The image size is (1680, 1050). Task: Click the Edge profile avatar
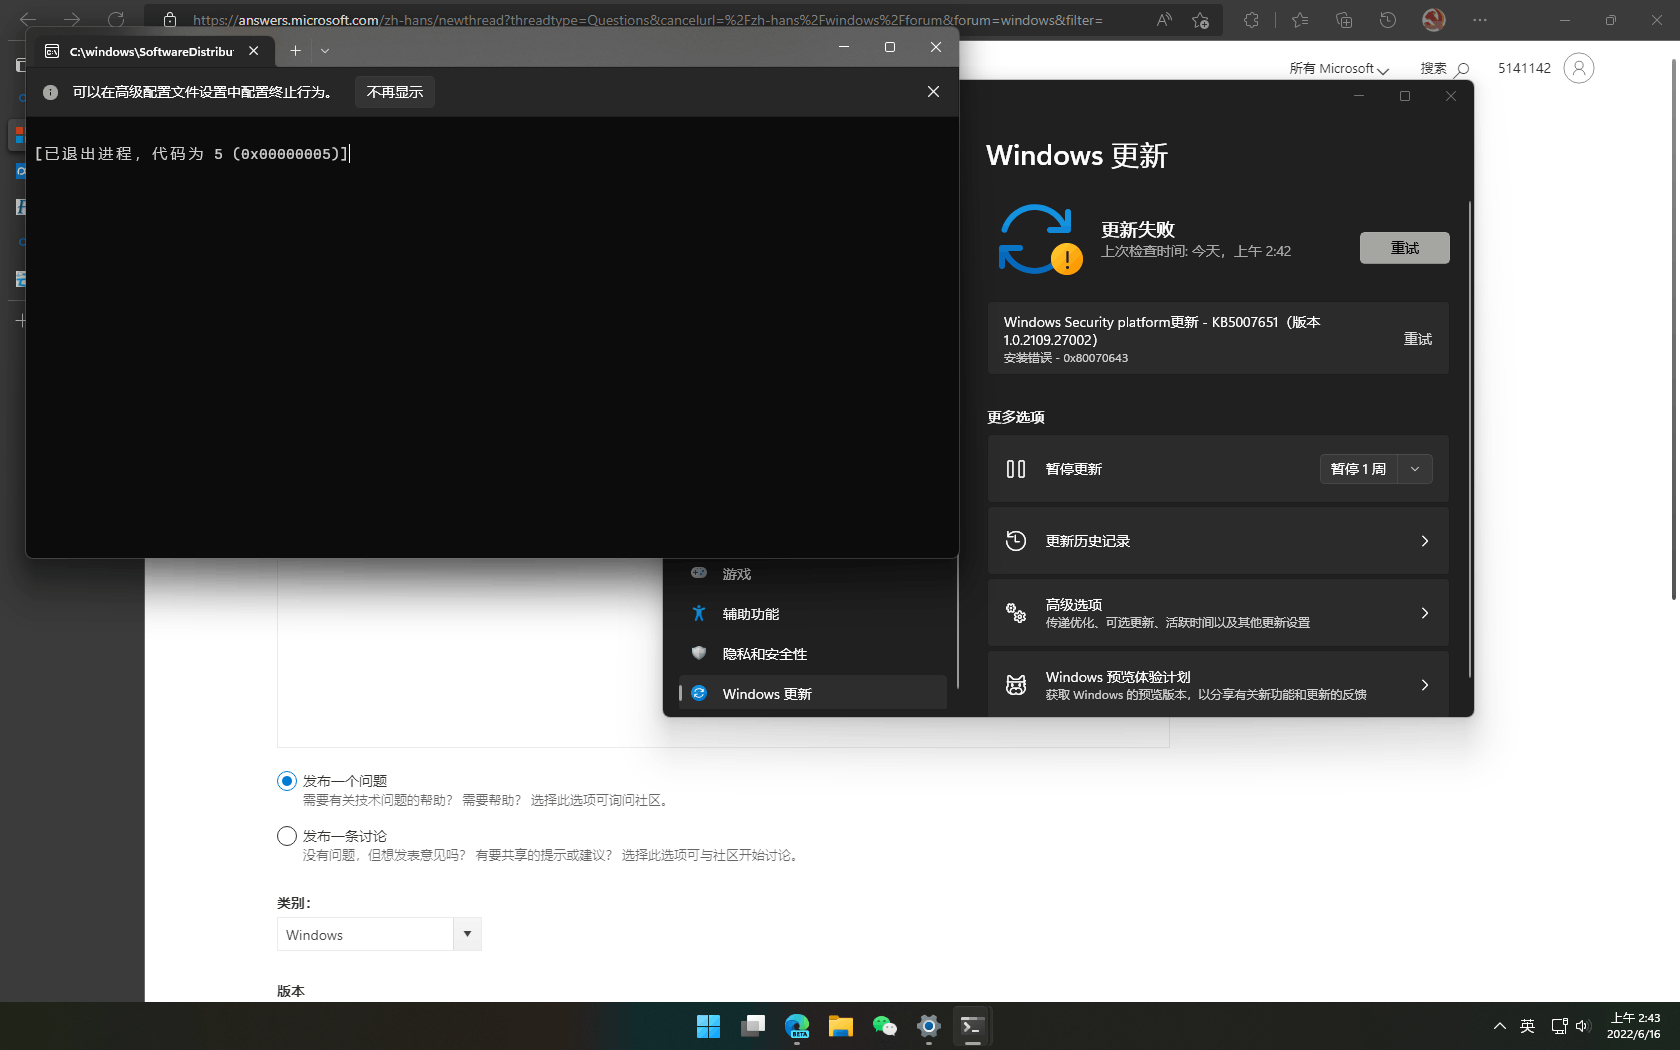coord(1434,20)
